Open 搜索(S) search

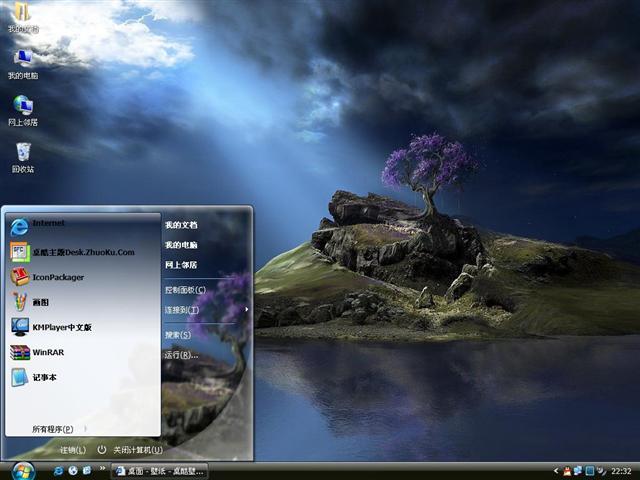click(178, 335)
